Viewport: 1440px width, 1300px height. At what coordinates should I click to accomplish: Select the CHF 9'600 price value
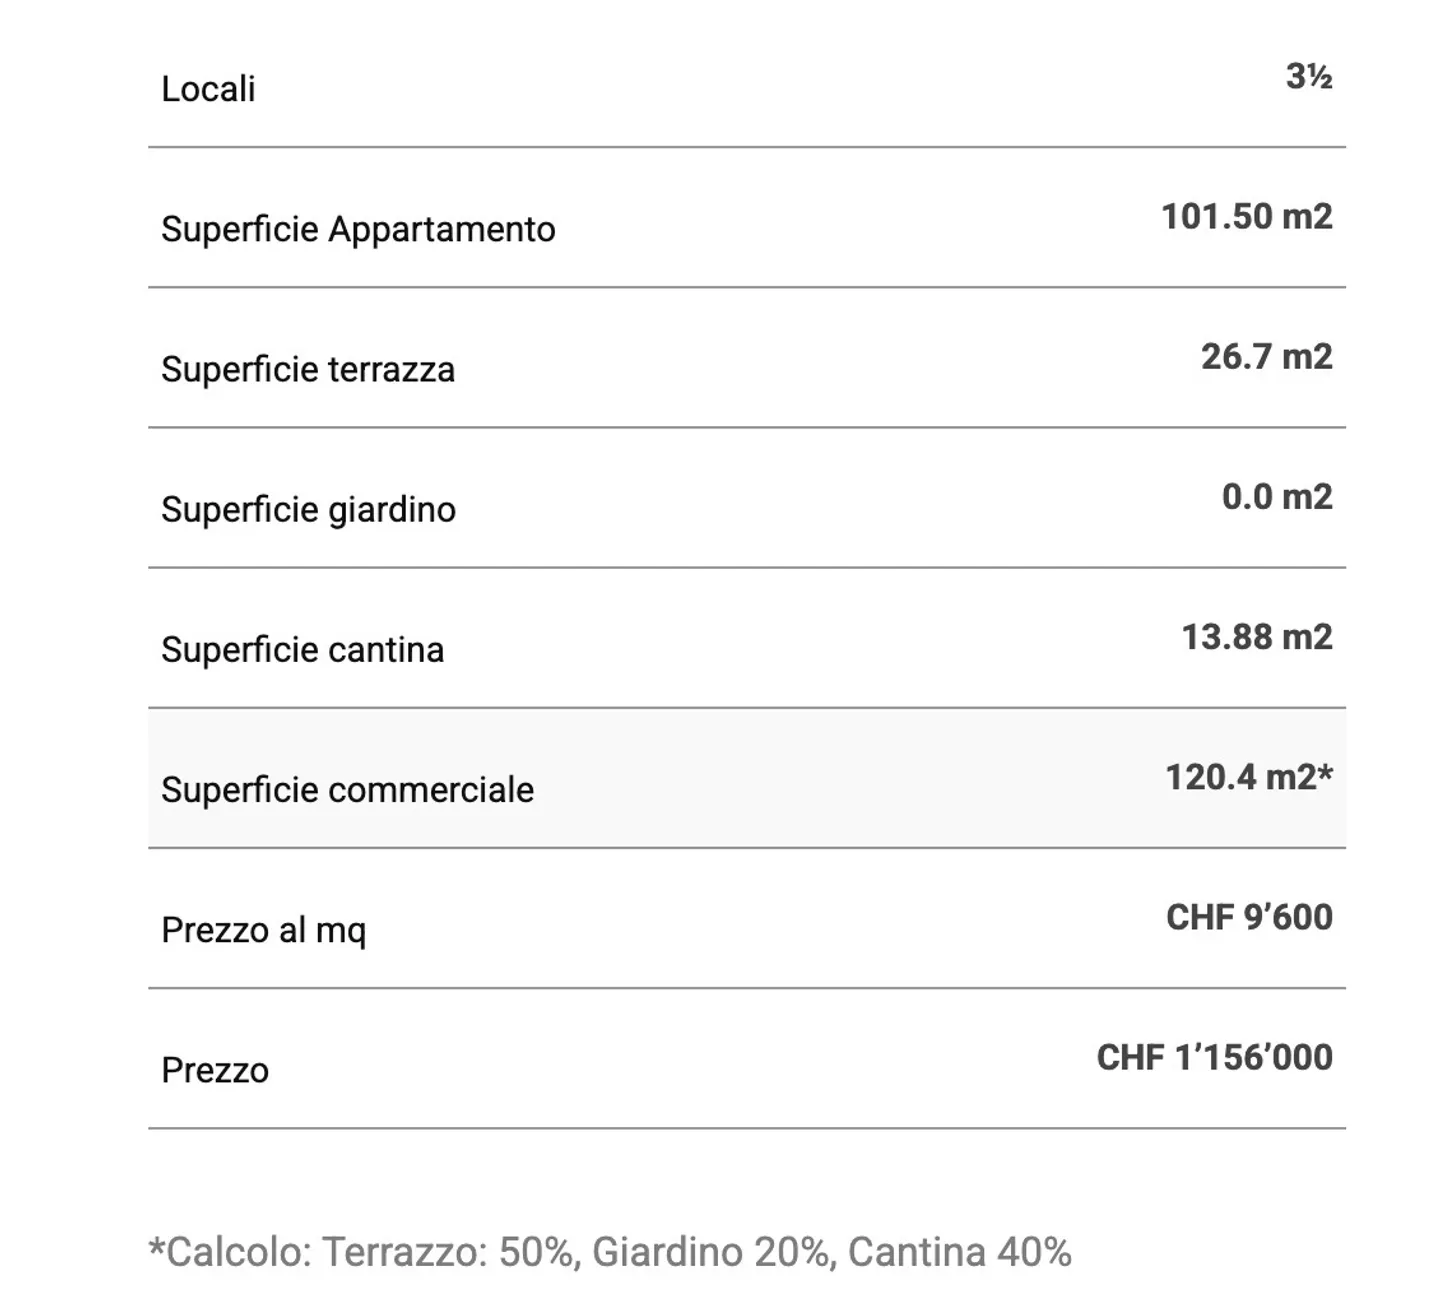pyautogui.click(x=1248, y=917)
